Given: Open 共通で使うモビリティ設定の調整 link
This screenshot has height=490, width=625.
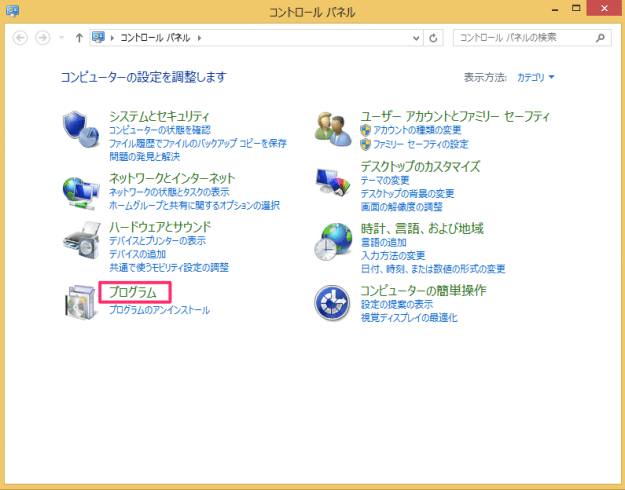Looking at the screenshot, I should [x=169, y=267].
